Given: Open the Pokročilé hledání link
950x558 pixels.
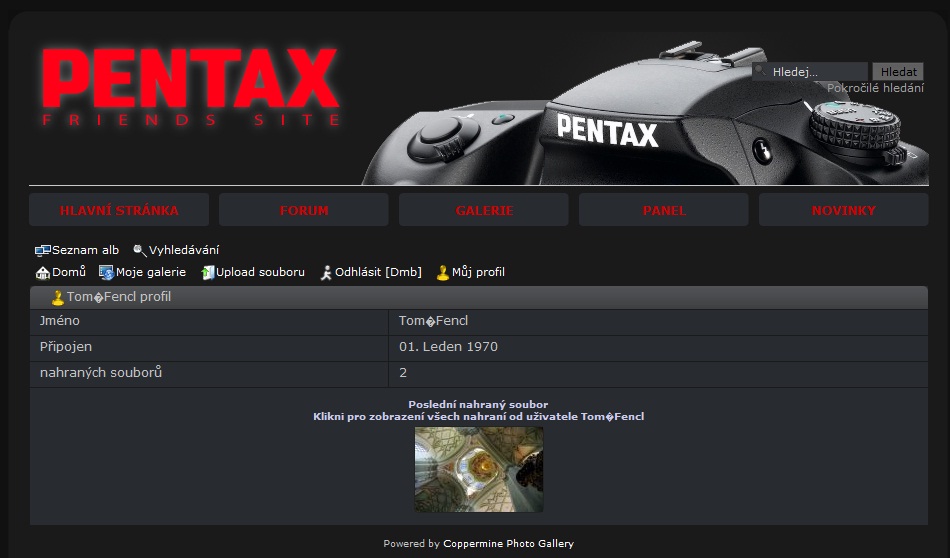Looking at the screenshot, I should click(875, 88).
